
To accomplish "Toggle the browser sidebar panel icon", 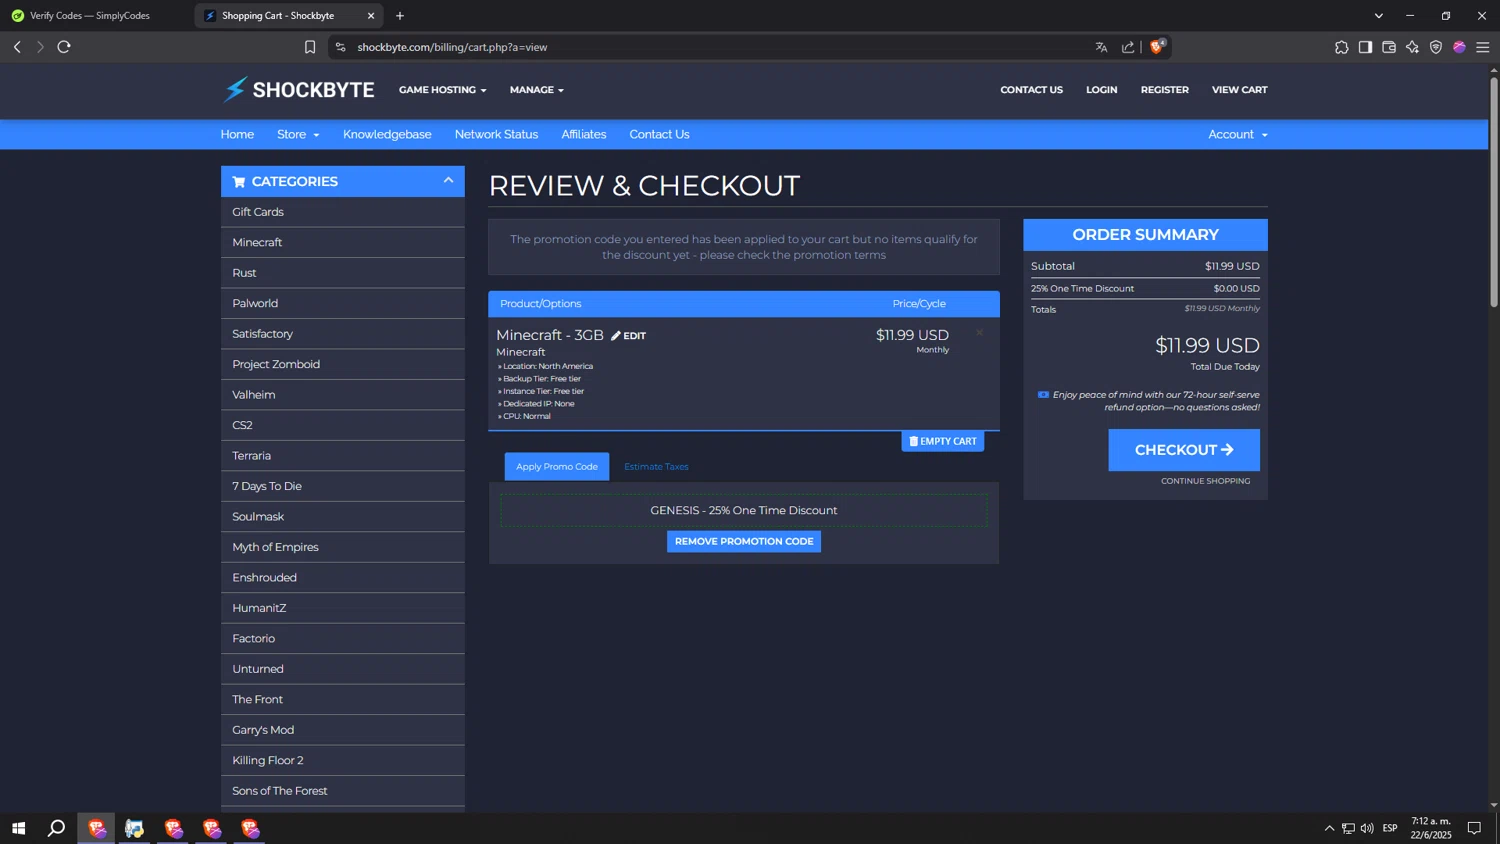I will (1365, 47).
